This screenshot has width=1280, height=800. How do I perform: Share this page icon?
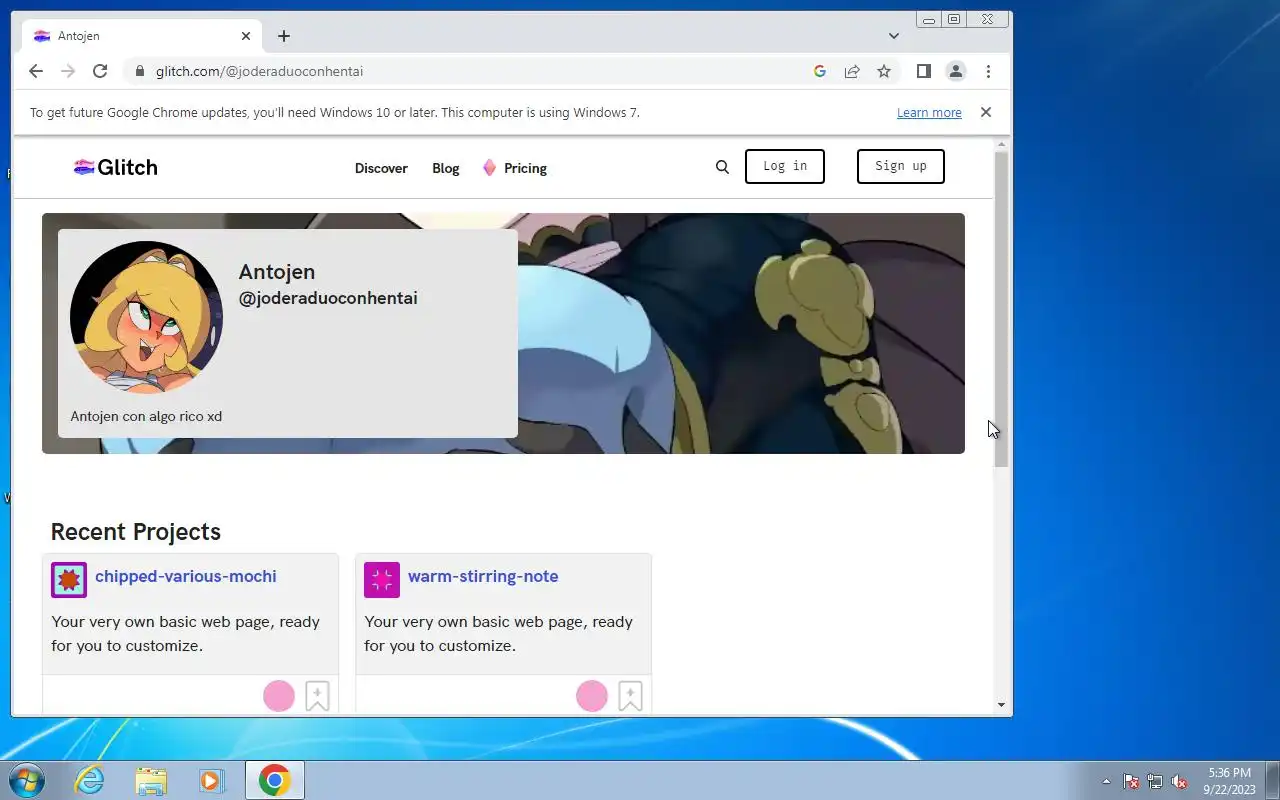point(852,71)
